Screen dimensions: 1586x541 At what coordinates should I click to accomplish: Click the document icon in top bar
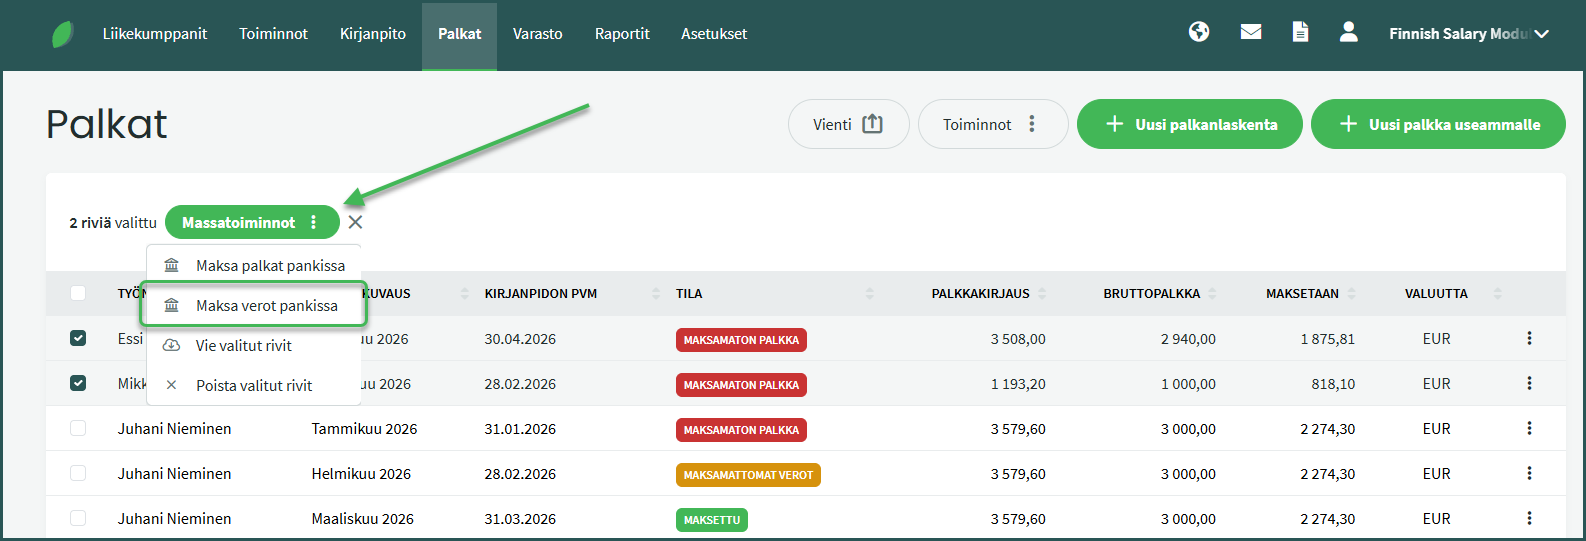pyautogui.click(x=1300, y=32)
